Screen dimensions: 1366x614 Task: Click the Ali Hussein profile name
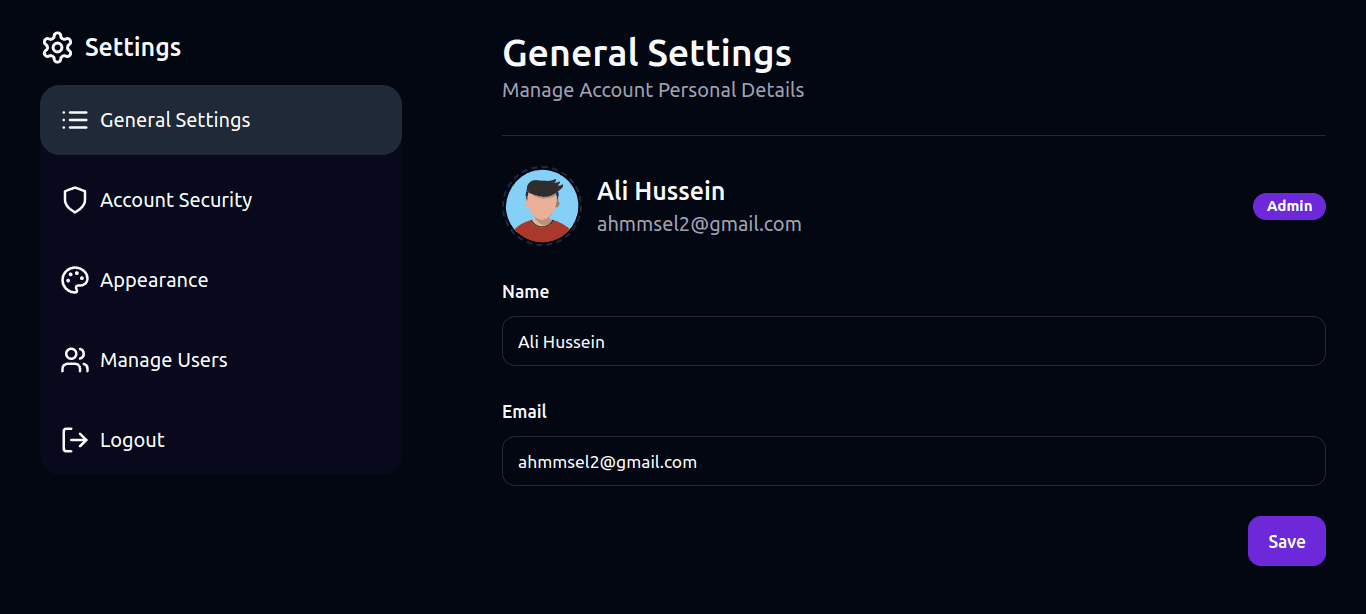pos(661,191)
